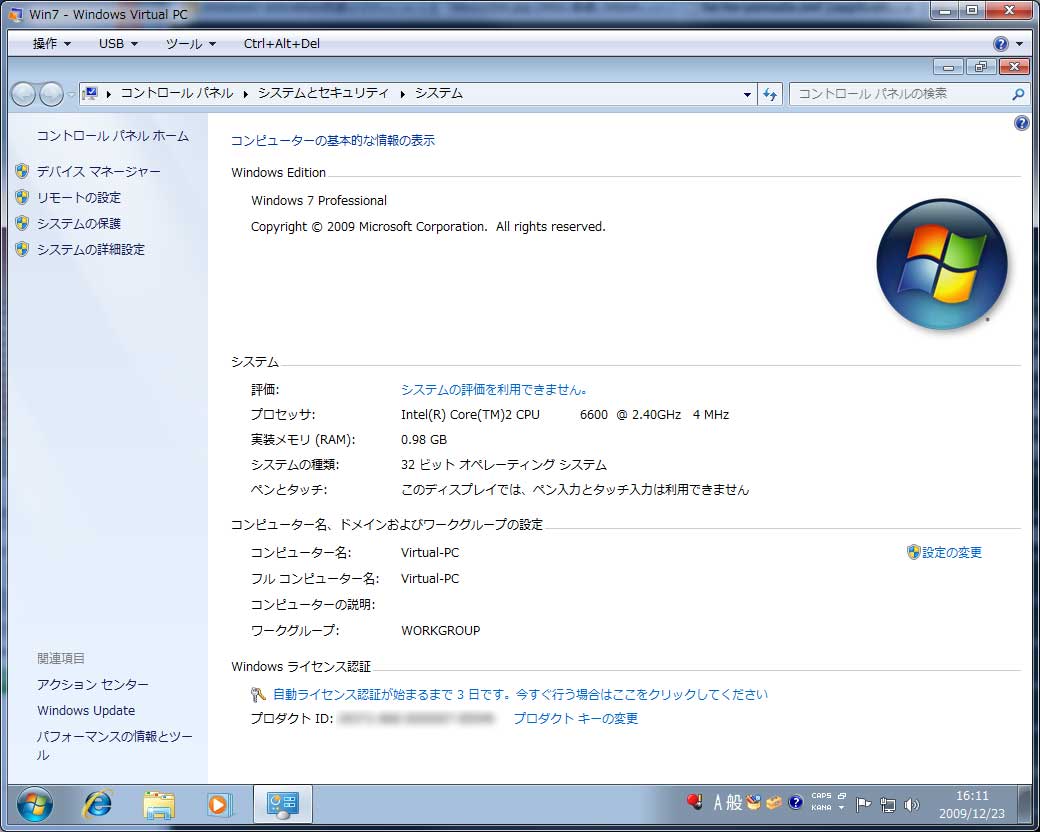Go to コントロール パネル ホーム
This screenshot has height=832, width=1040.
(x=113, y=136)
